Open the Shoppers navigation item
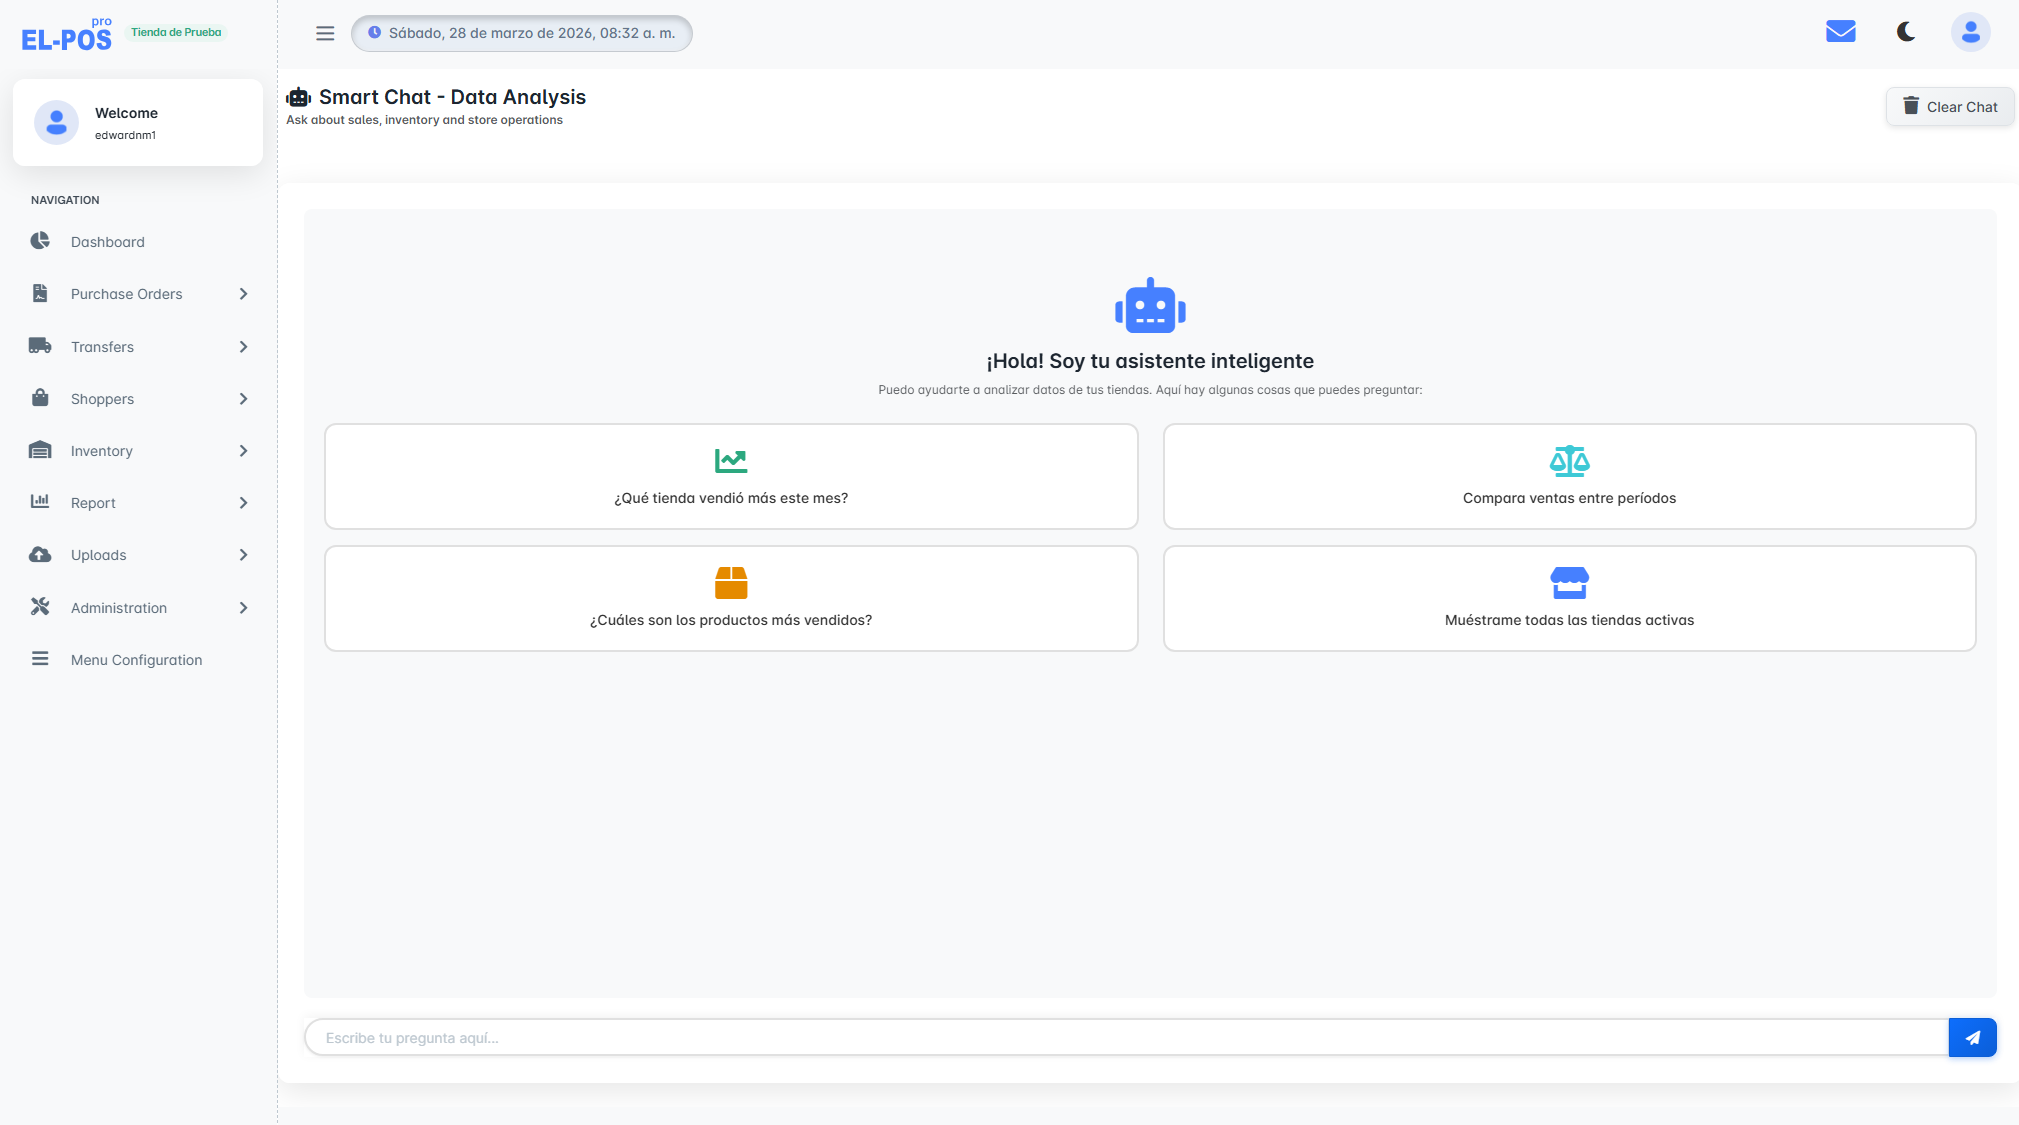The image size is (2019, 1125). (102, 398)
